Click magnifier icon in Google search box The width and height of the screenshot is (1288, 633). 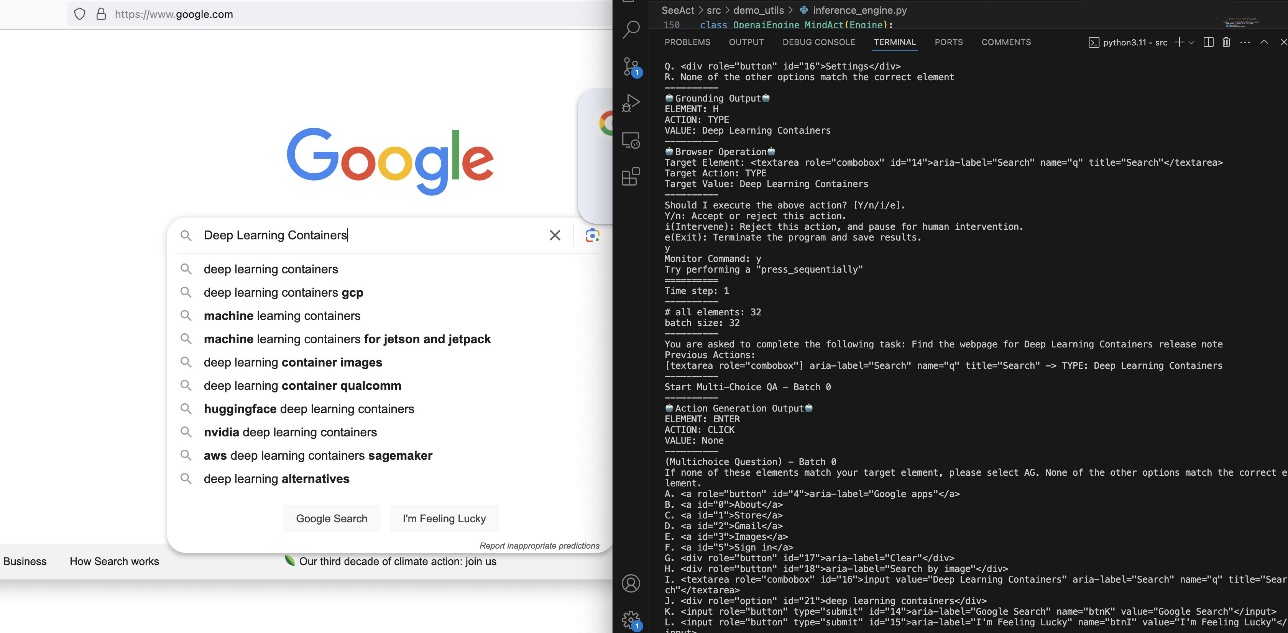click(185, 236)
